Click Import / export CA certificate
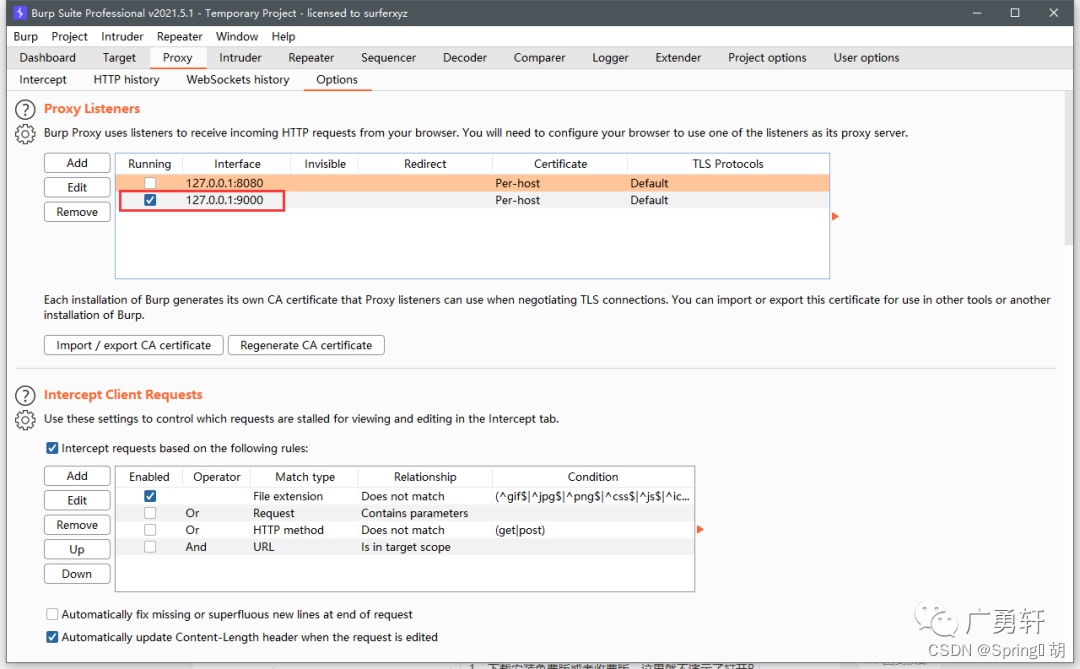 (134, 345)
